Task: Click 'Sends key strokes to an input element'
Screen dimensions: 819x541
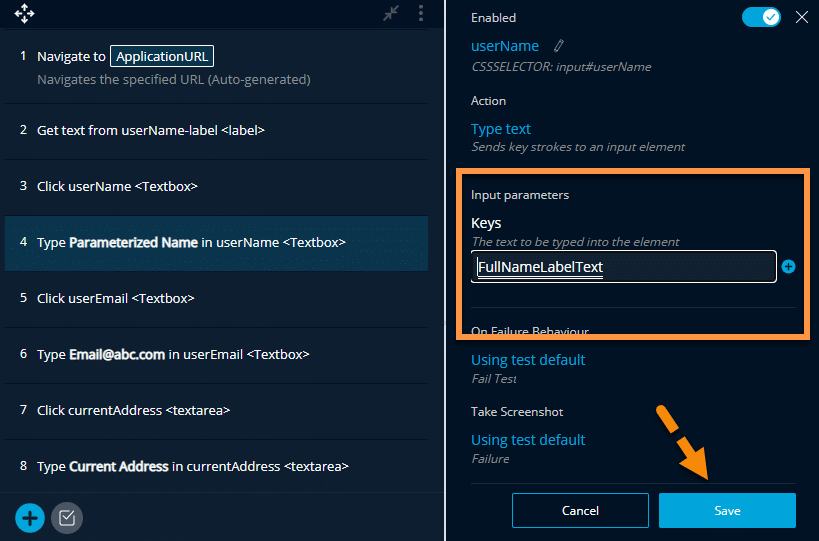Action: [578, 147]
